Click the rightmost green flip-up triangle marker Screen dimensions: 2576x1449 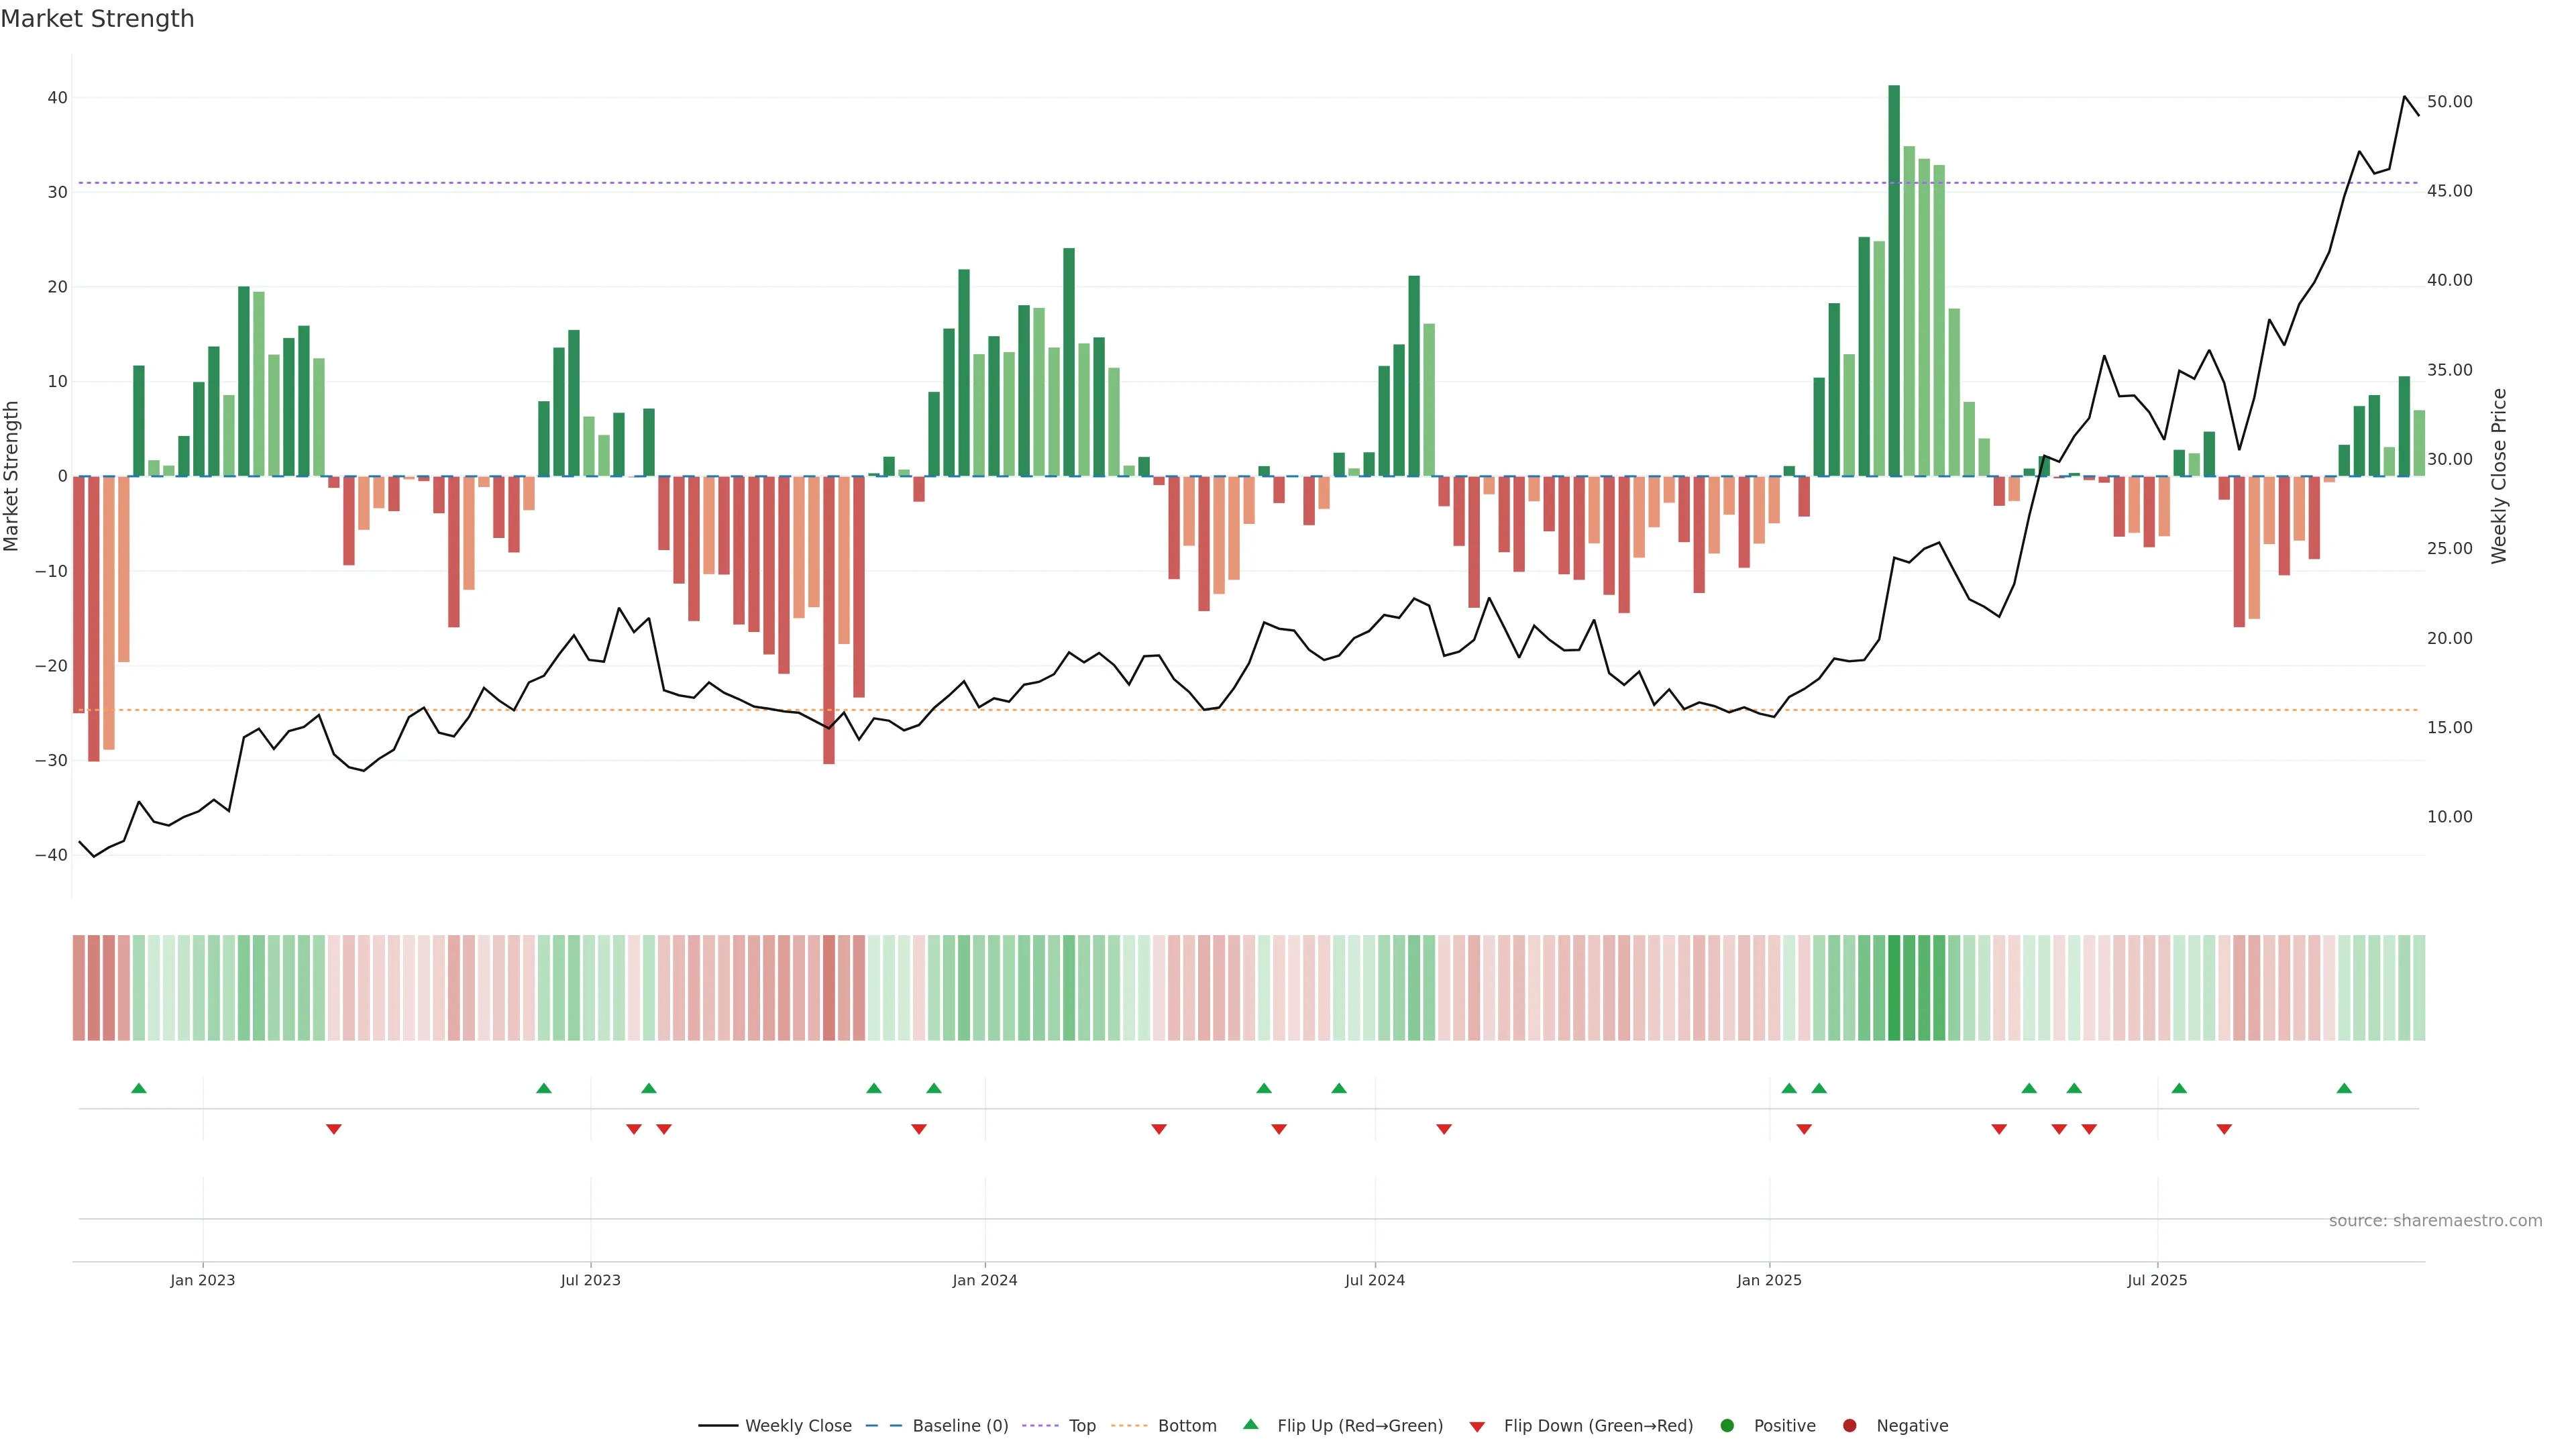click(2344, 1088)
